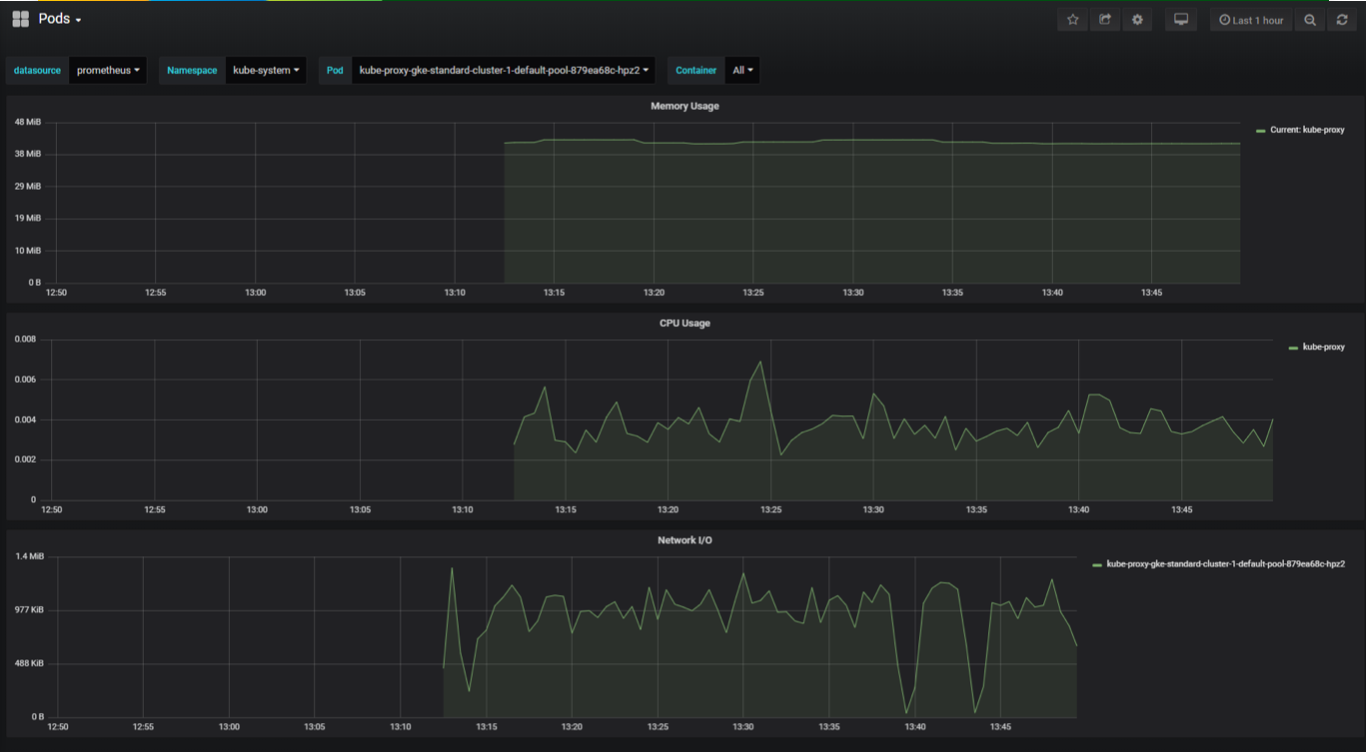The image size is (1366, 752).
Task: Toggle kube-proxy legend in CPU Usage
Action: [1323, 347]
